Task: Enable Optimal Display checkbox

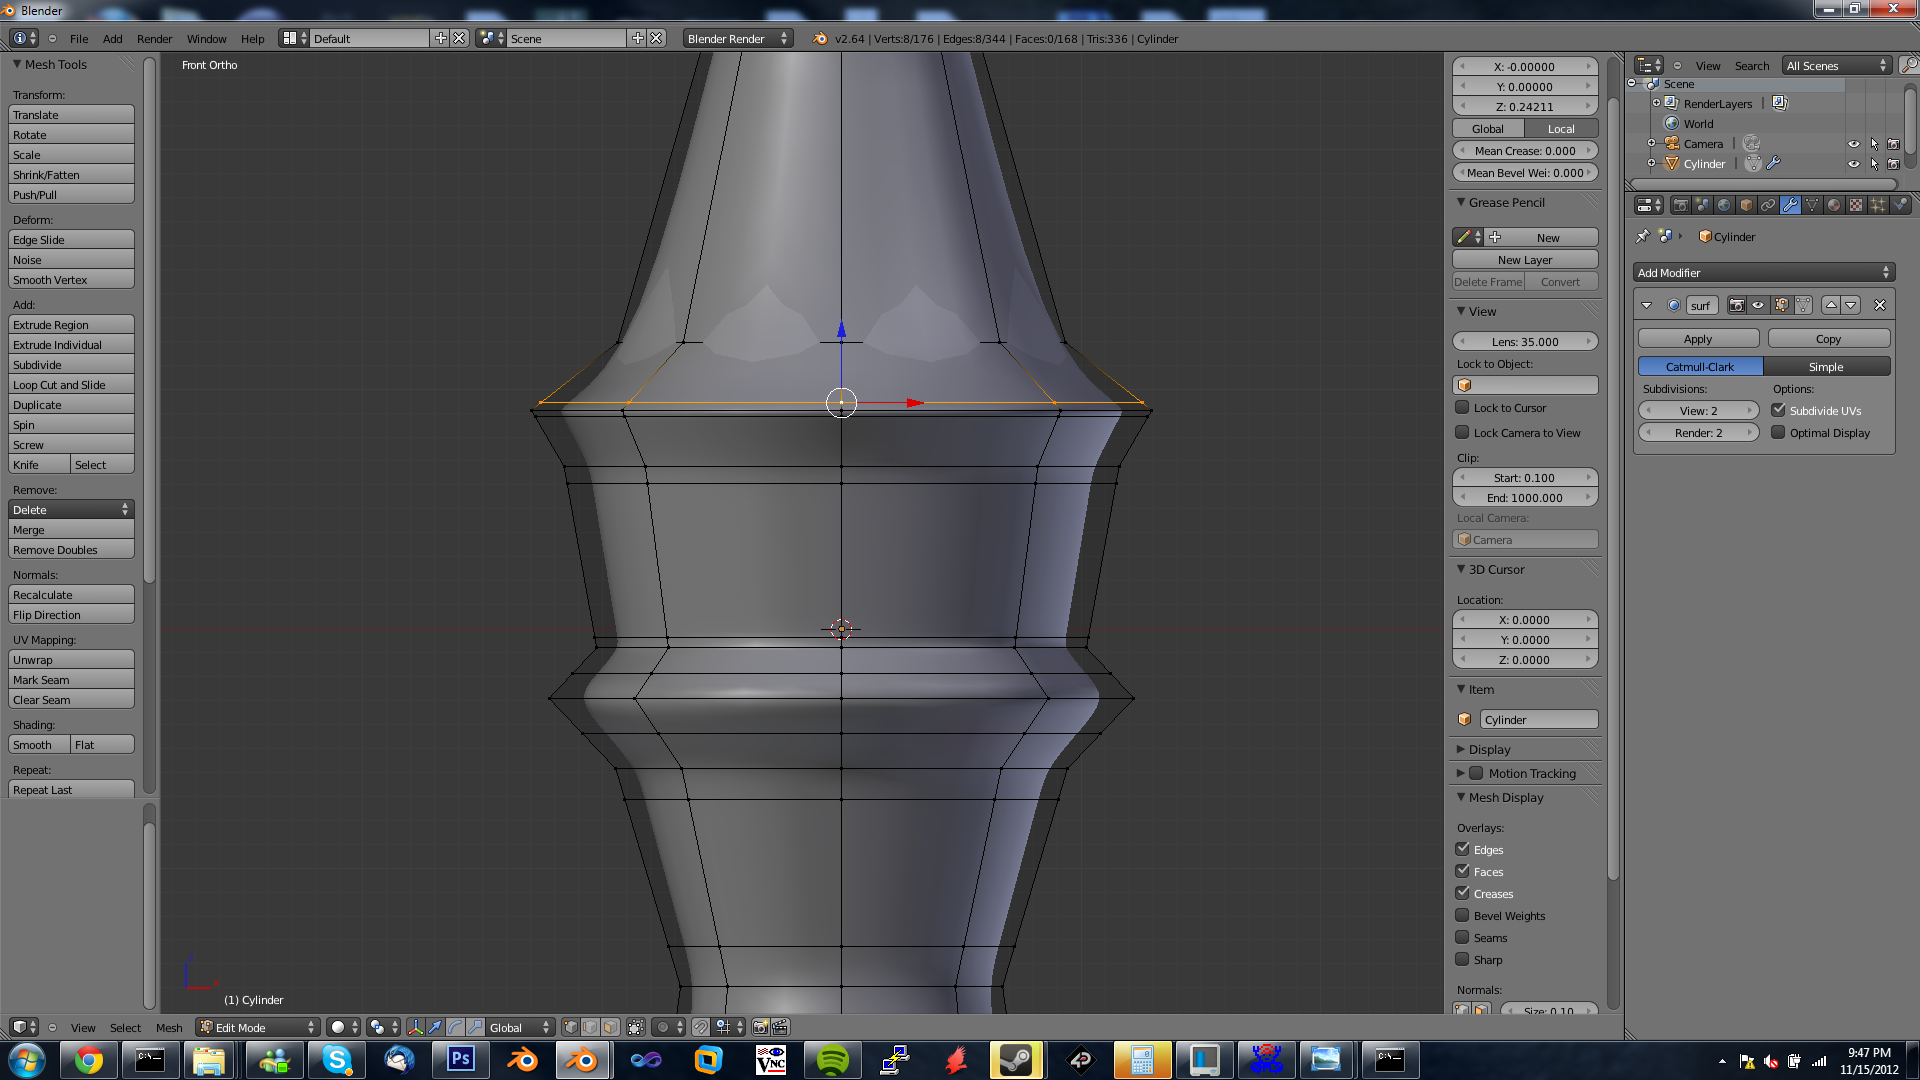Action: (x=1778, y=432)
